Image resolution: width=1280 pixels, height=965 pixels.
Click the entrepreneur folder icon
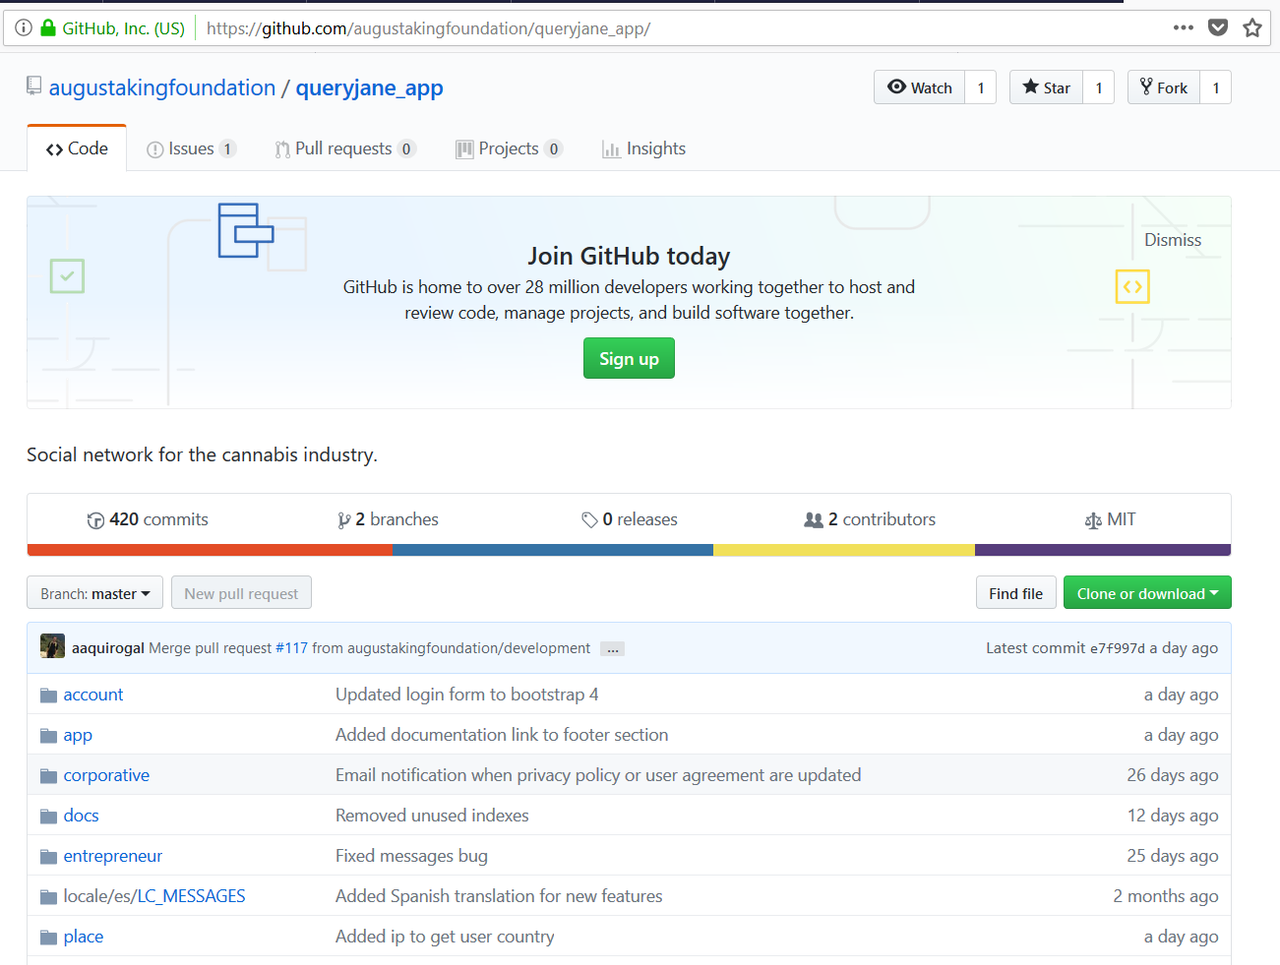[x=48, y=857]
